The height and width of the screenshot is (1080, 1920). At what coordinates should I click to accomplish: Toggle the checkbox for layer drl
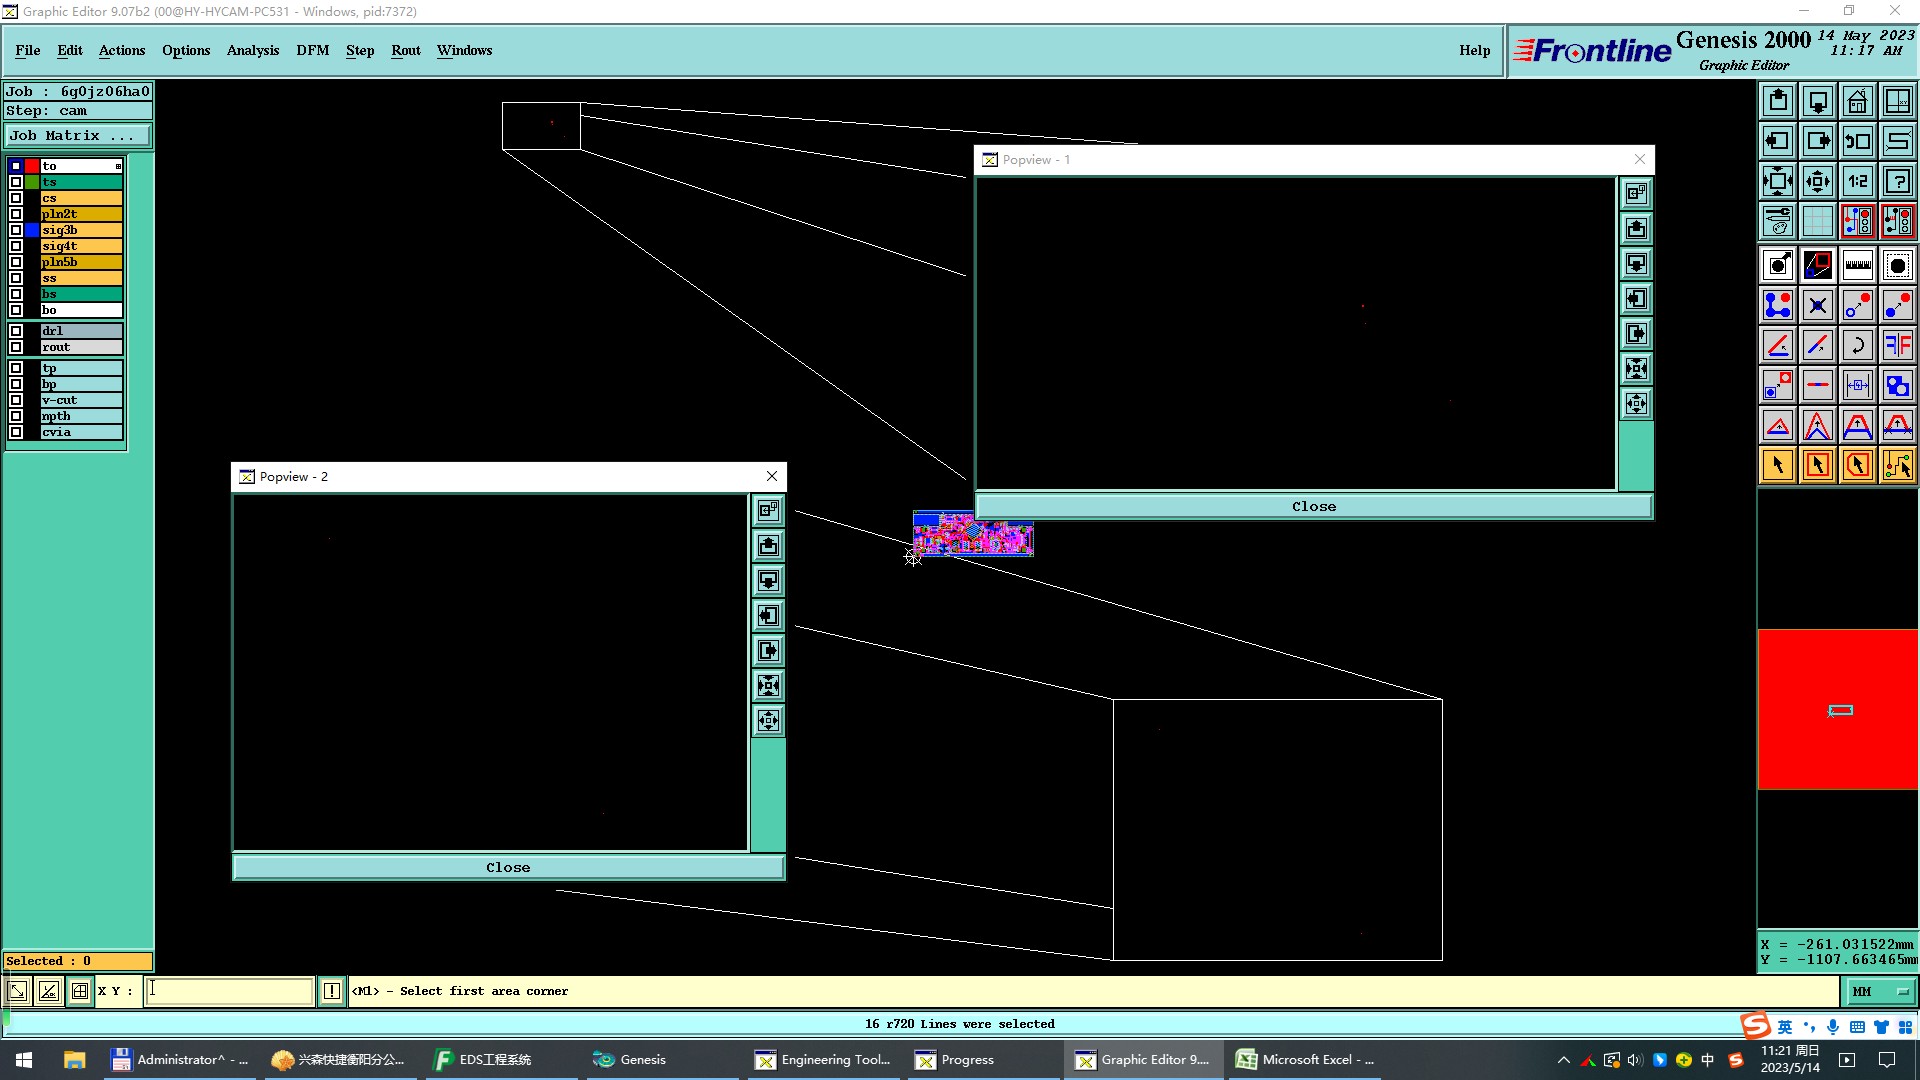(16, 331)
